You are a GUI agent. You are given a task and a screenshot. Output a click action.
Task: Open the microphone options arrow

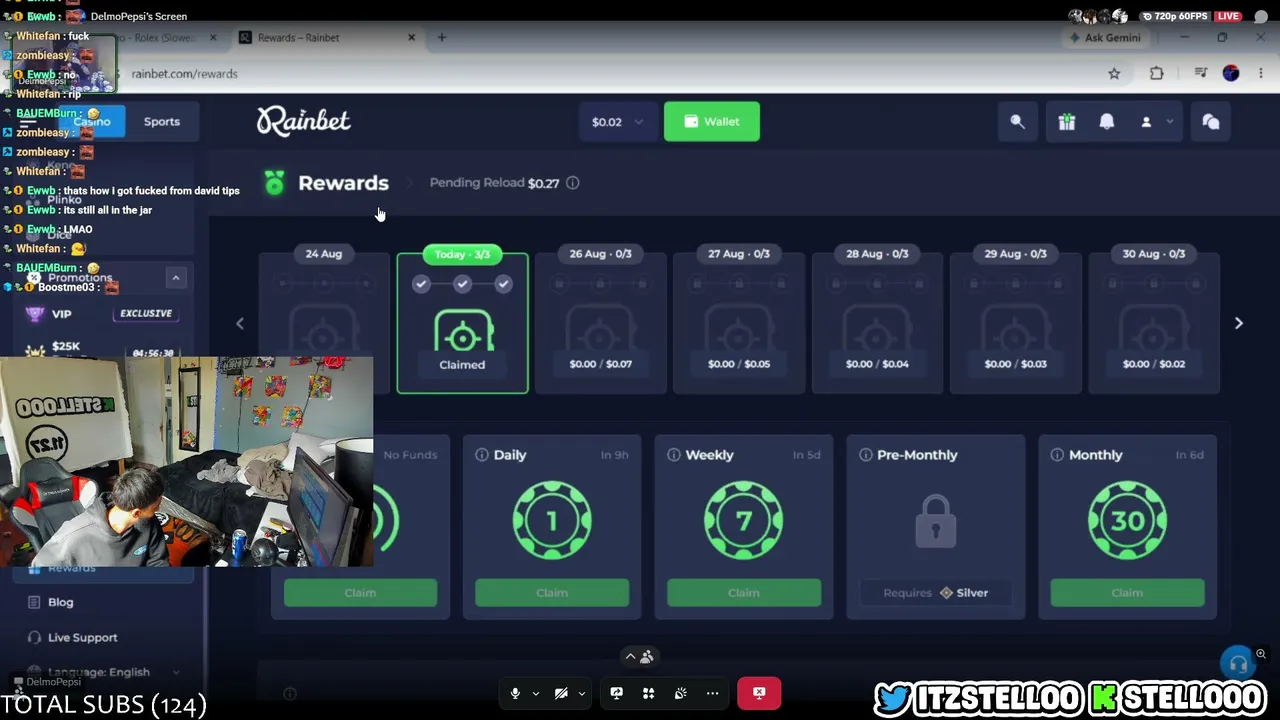coord(535,693)
